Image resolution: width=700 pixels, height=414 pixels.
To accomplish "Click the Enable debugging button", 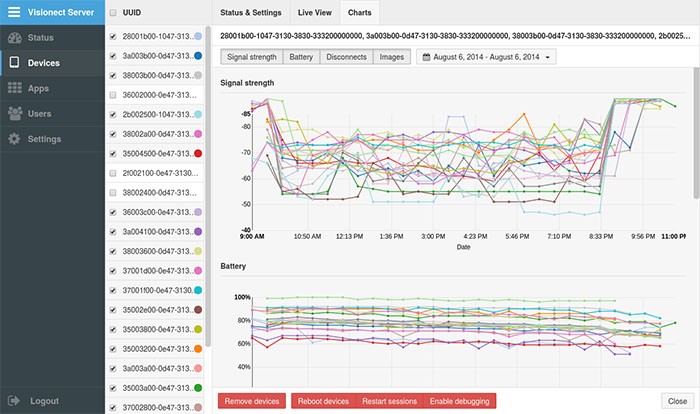I will pos(459,401).
